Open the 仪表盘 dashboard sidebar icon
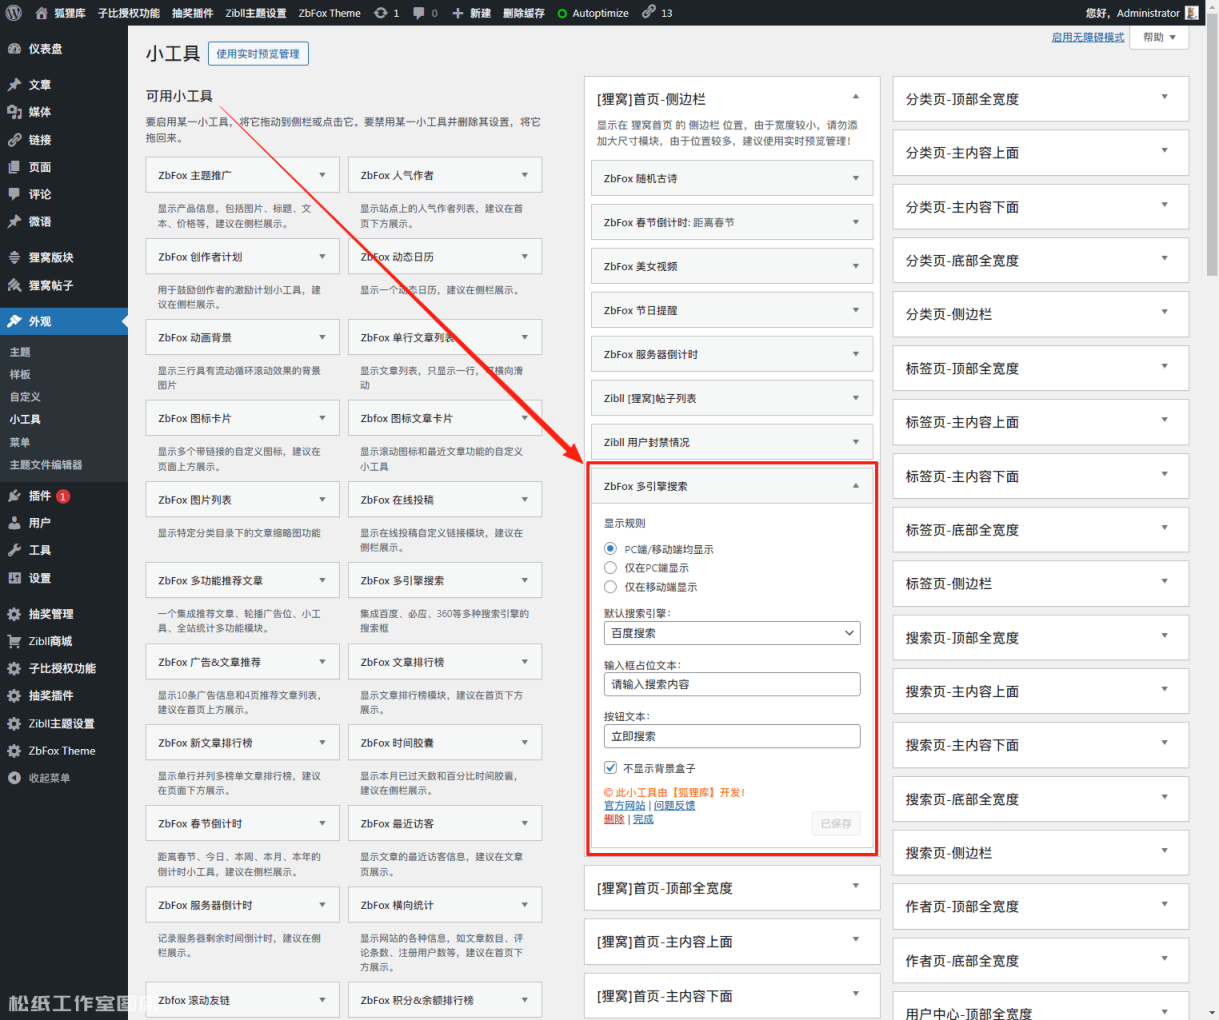1219x1020 pixels. pyautogui.click(x=14, y=49)
